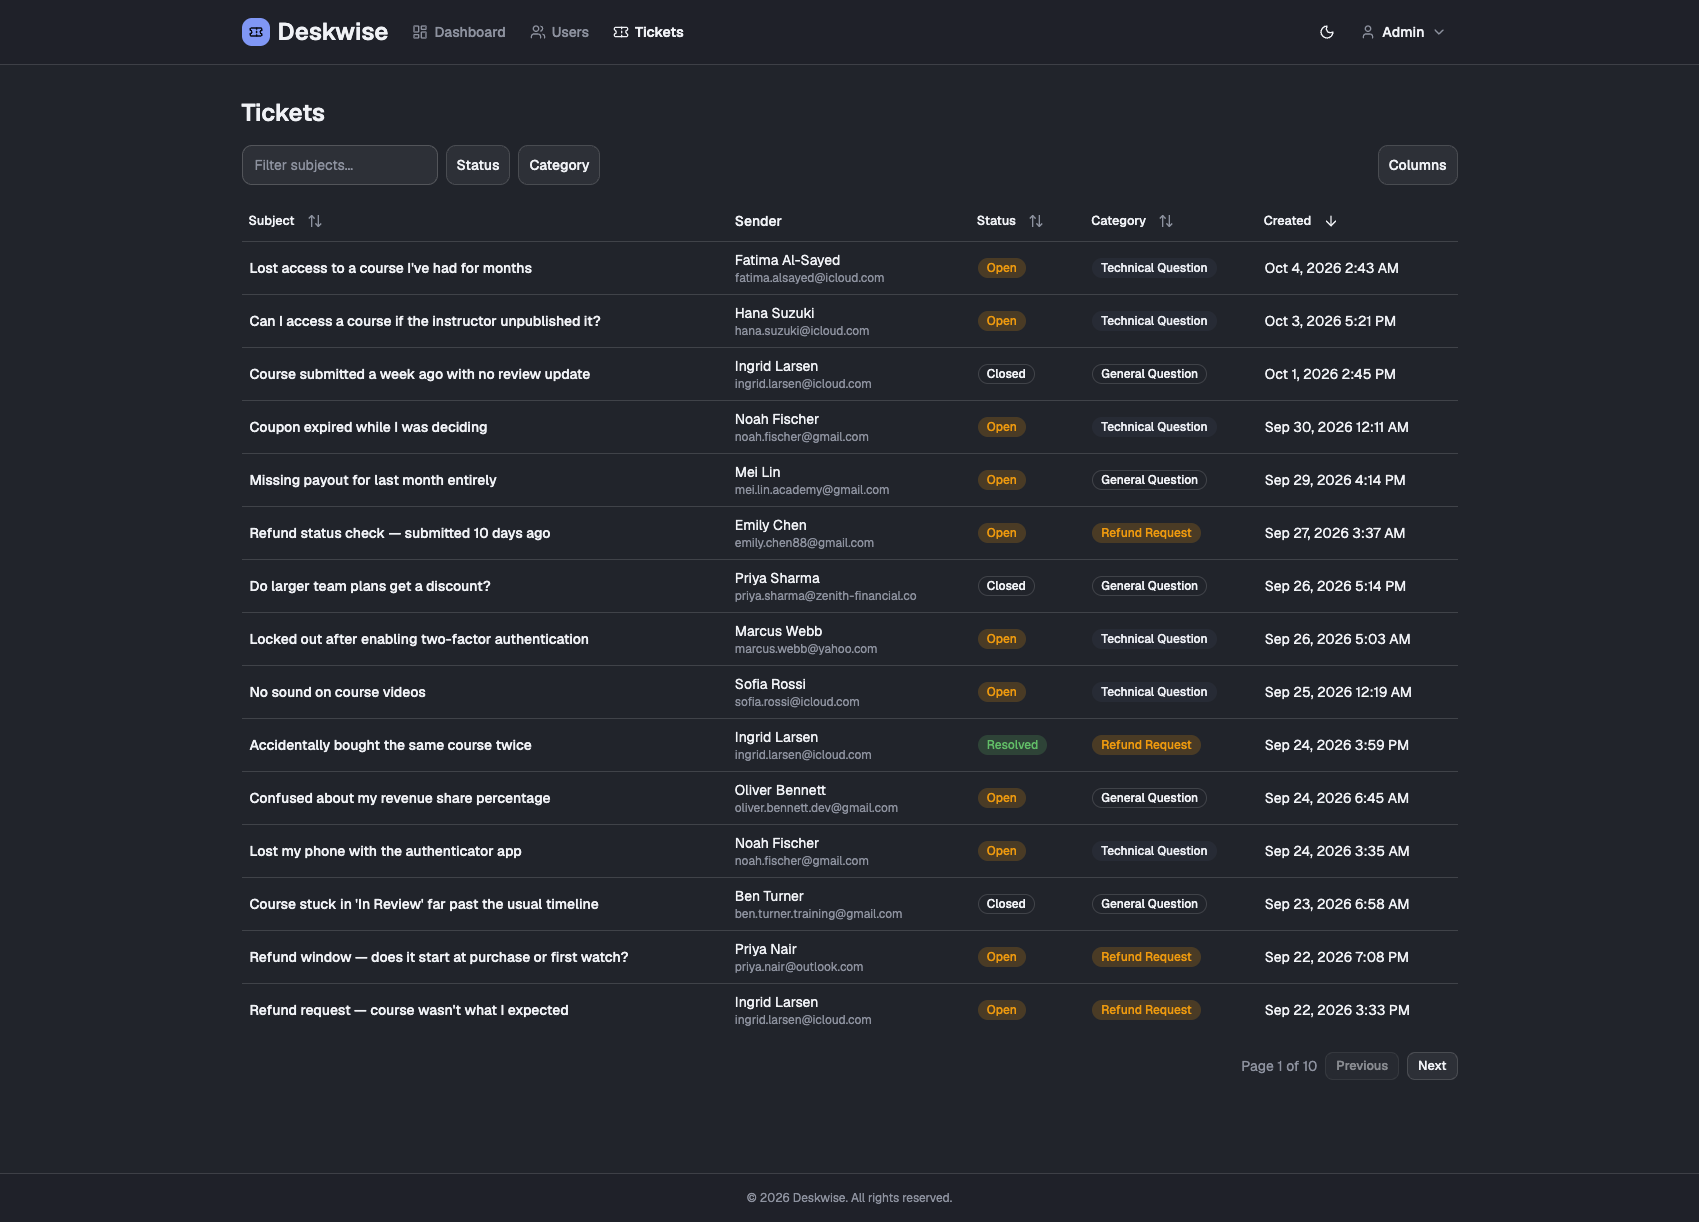
Task: Open 'Confused about my revenue share percentage' ticket
Action: pos(400,798)
